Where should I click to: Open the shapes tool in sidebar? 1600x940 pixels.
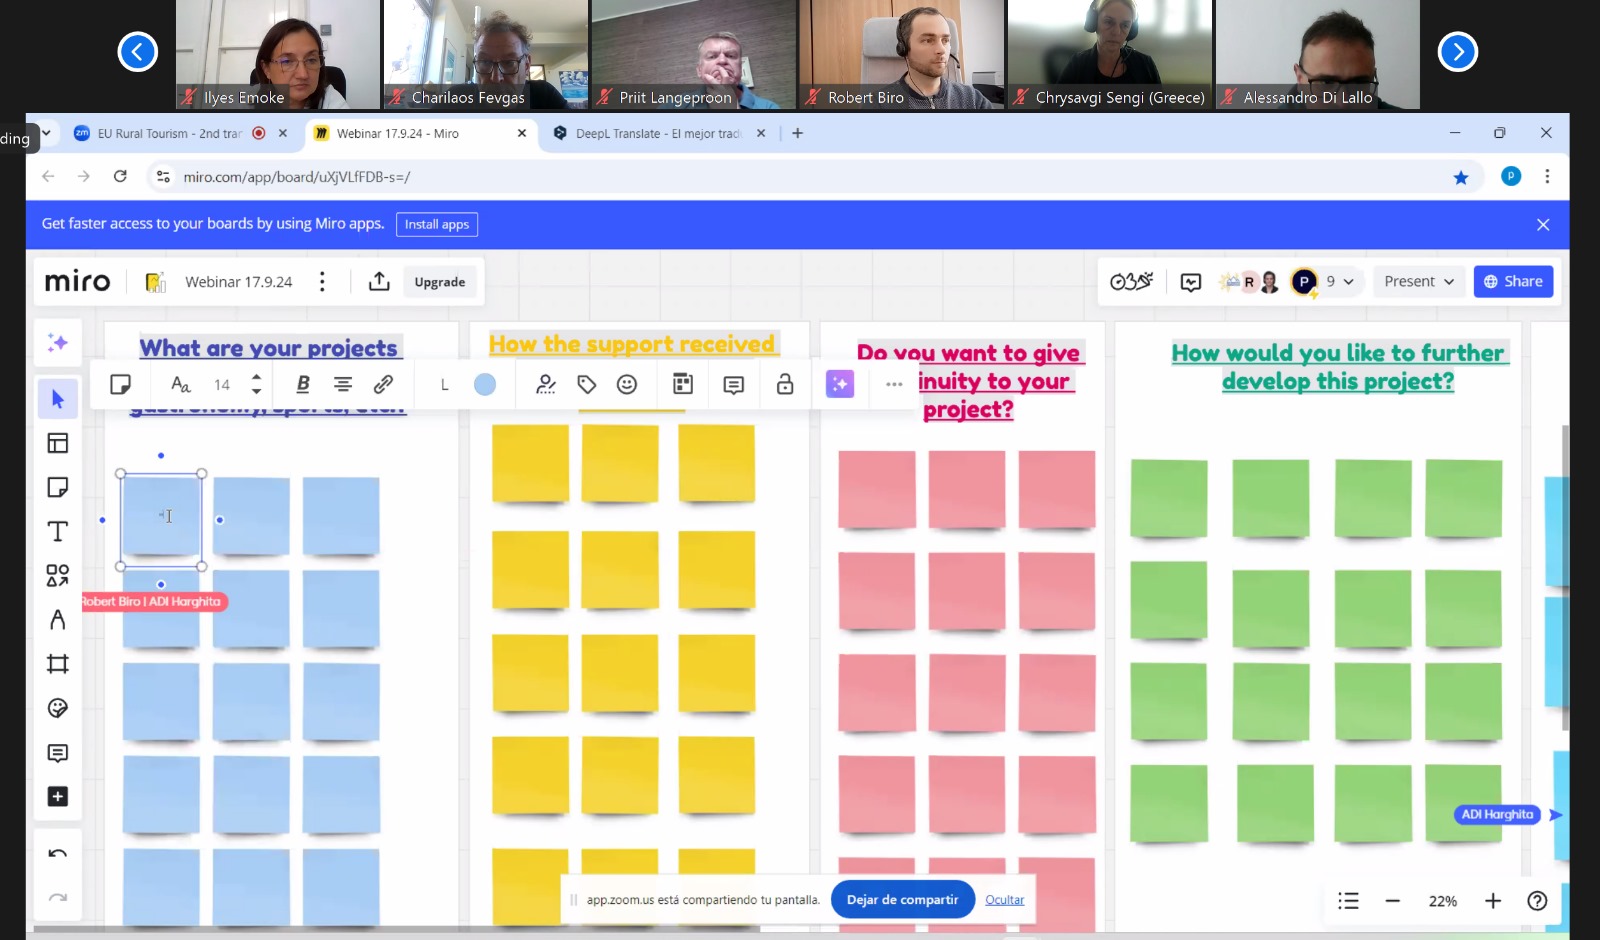[58, 575]
